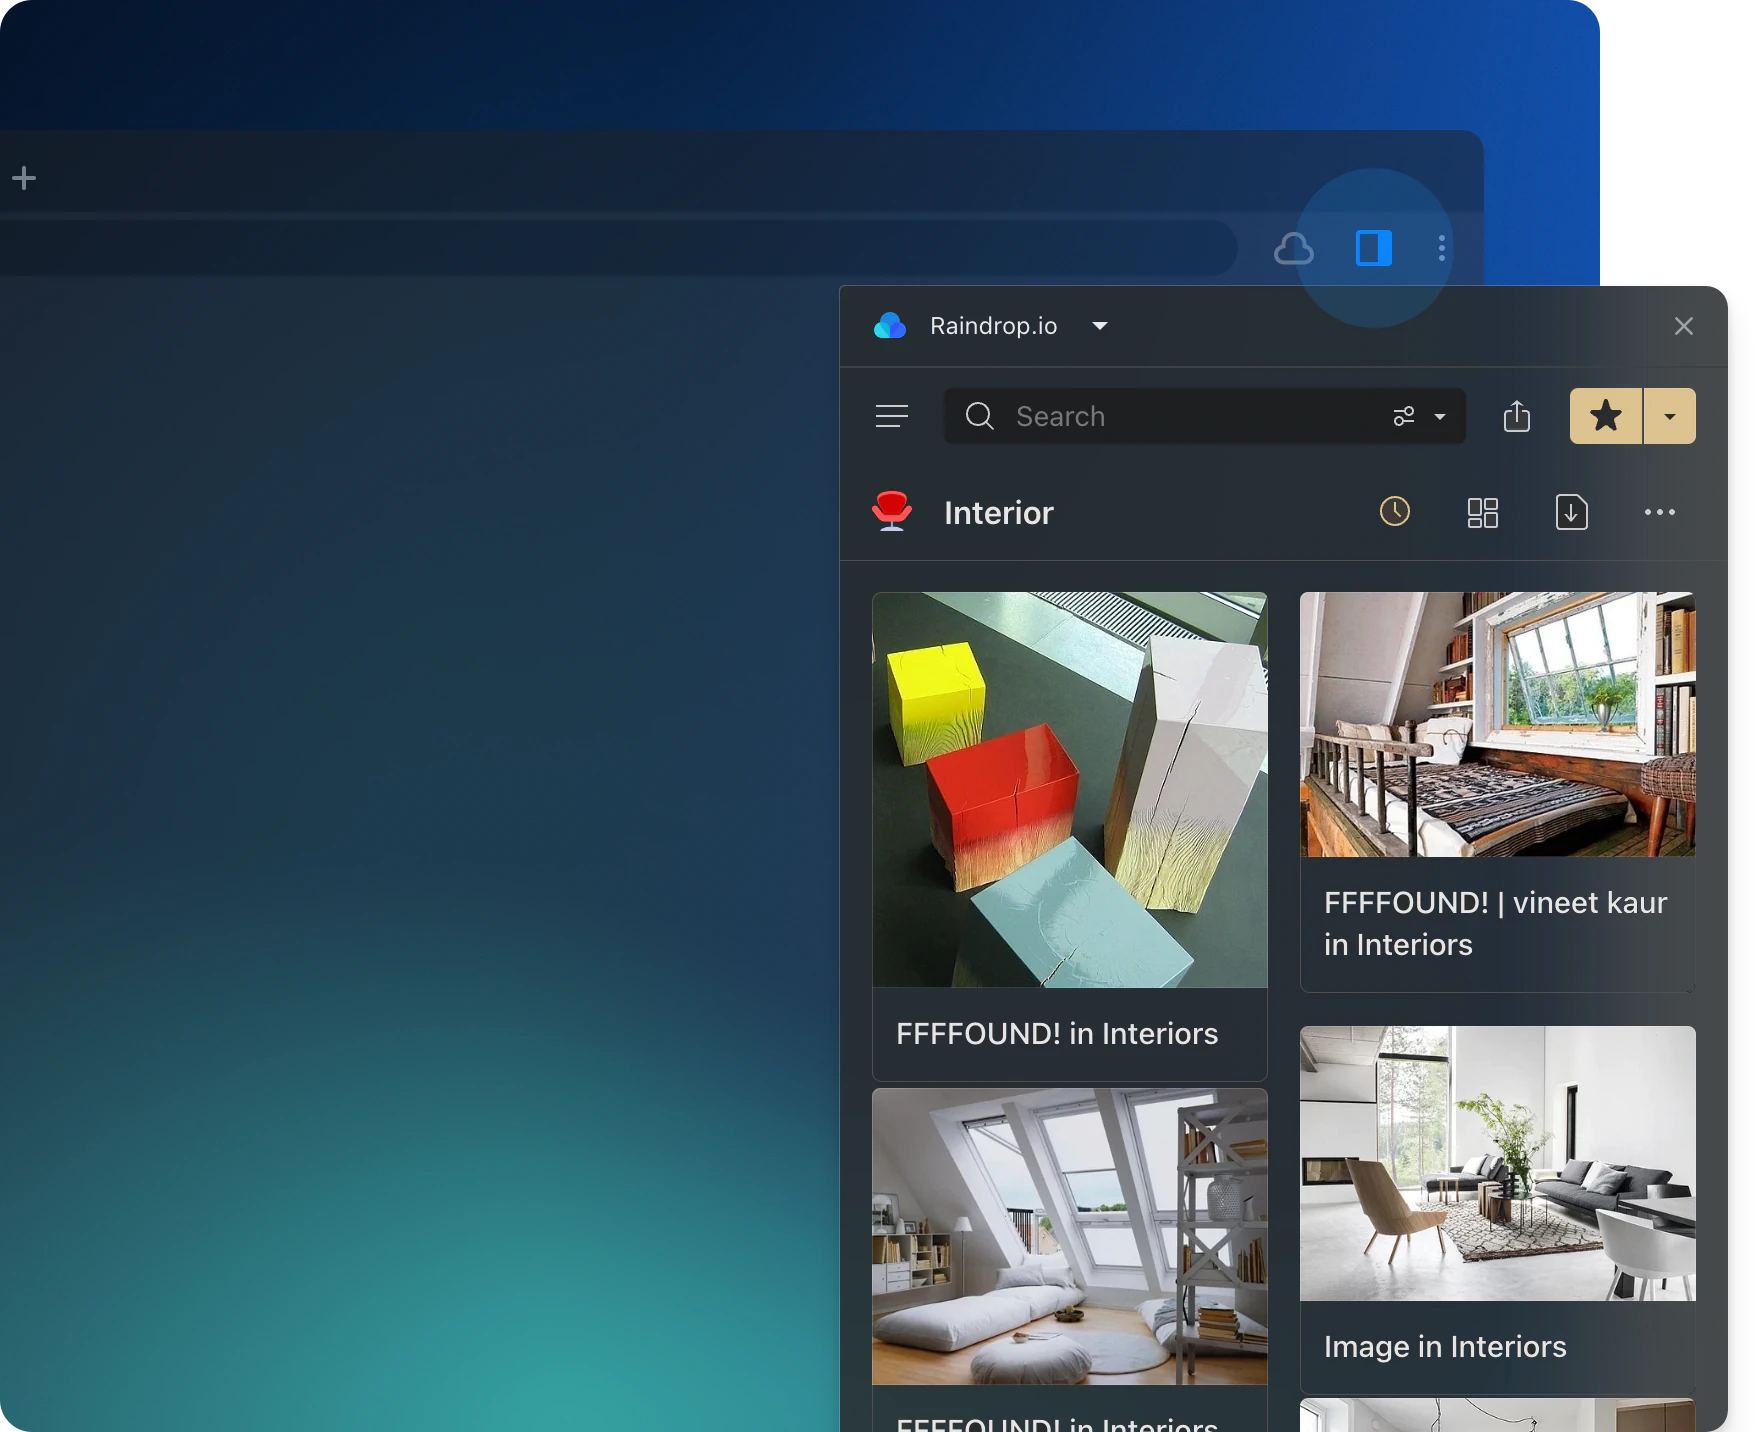Expand the add bookmark dropdown arrow
This screenshot has width=1760, height=1432.
pos(1670,416)
